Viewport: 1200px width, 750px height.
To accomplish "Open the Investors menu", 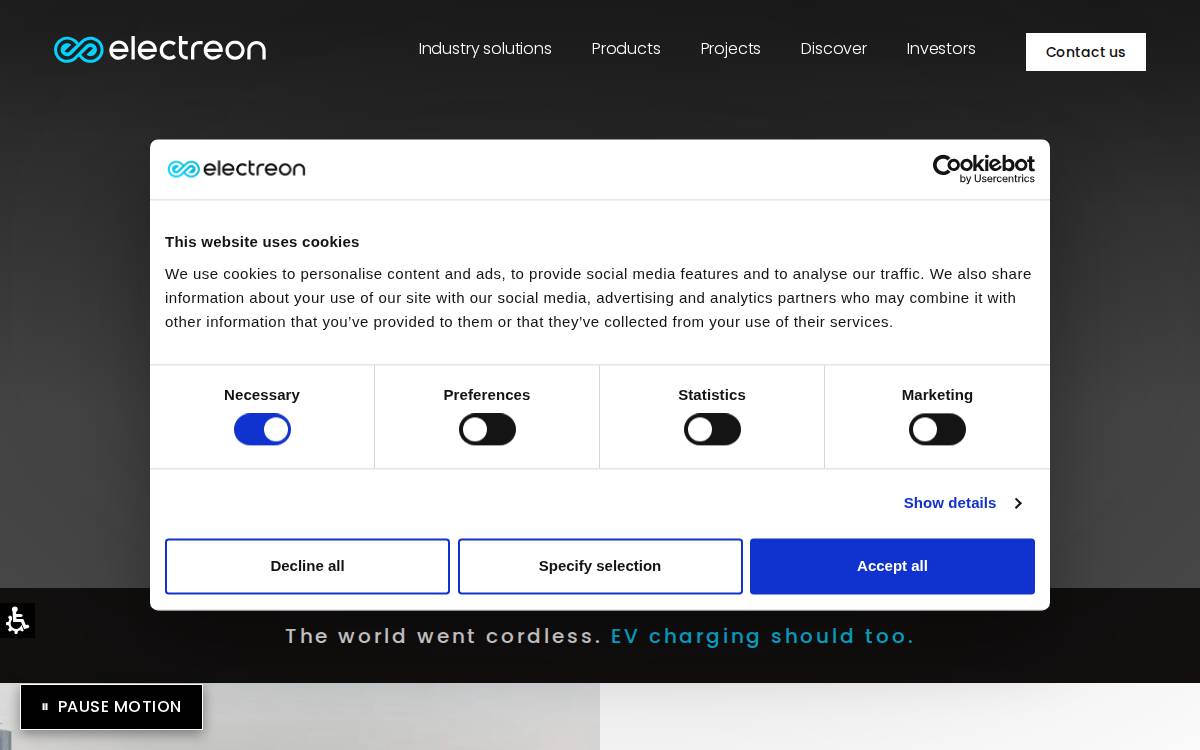I will 941,49.
